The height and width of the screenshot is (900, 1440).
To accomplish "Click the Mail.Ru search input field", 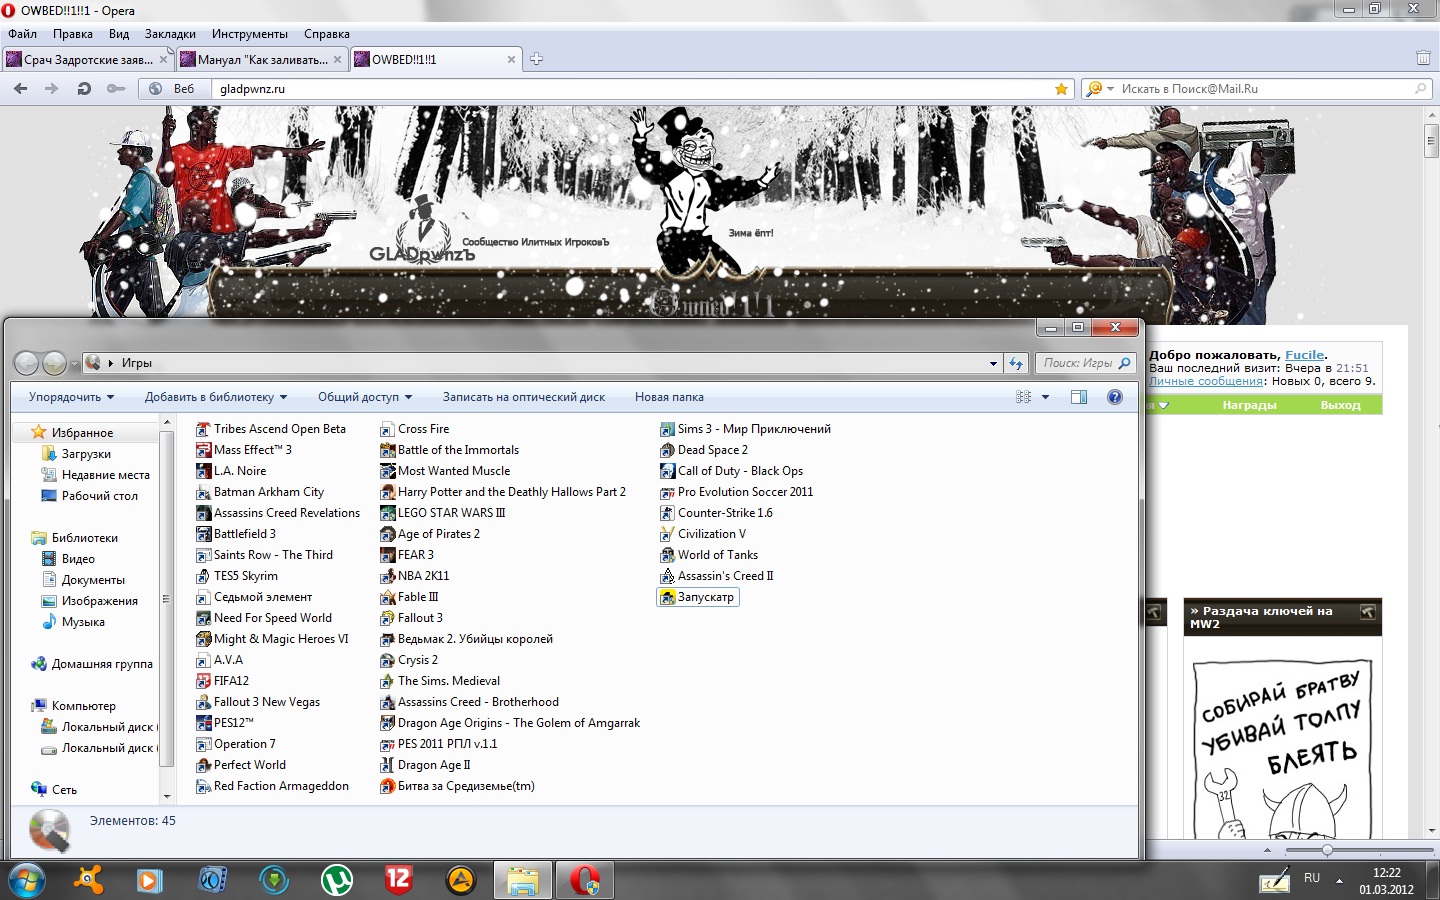I will point(1260,89).
